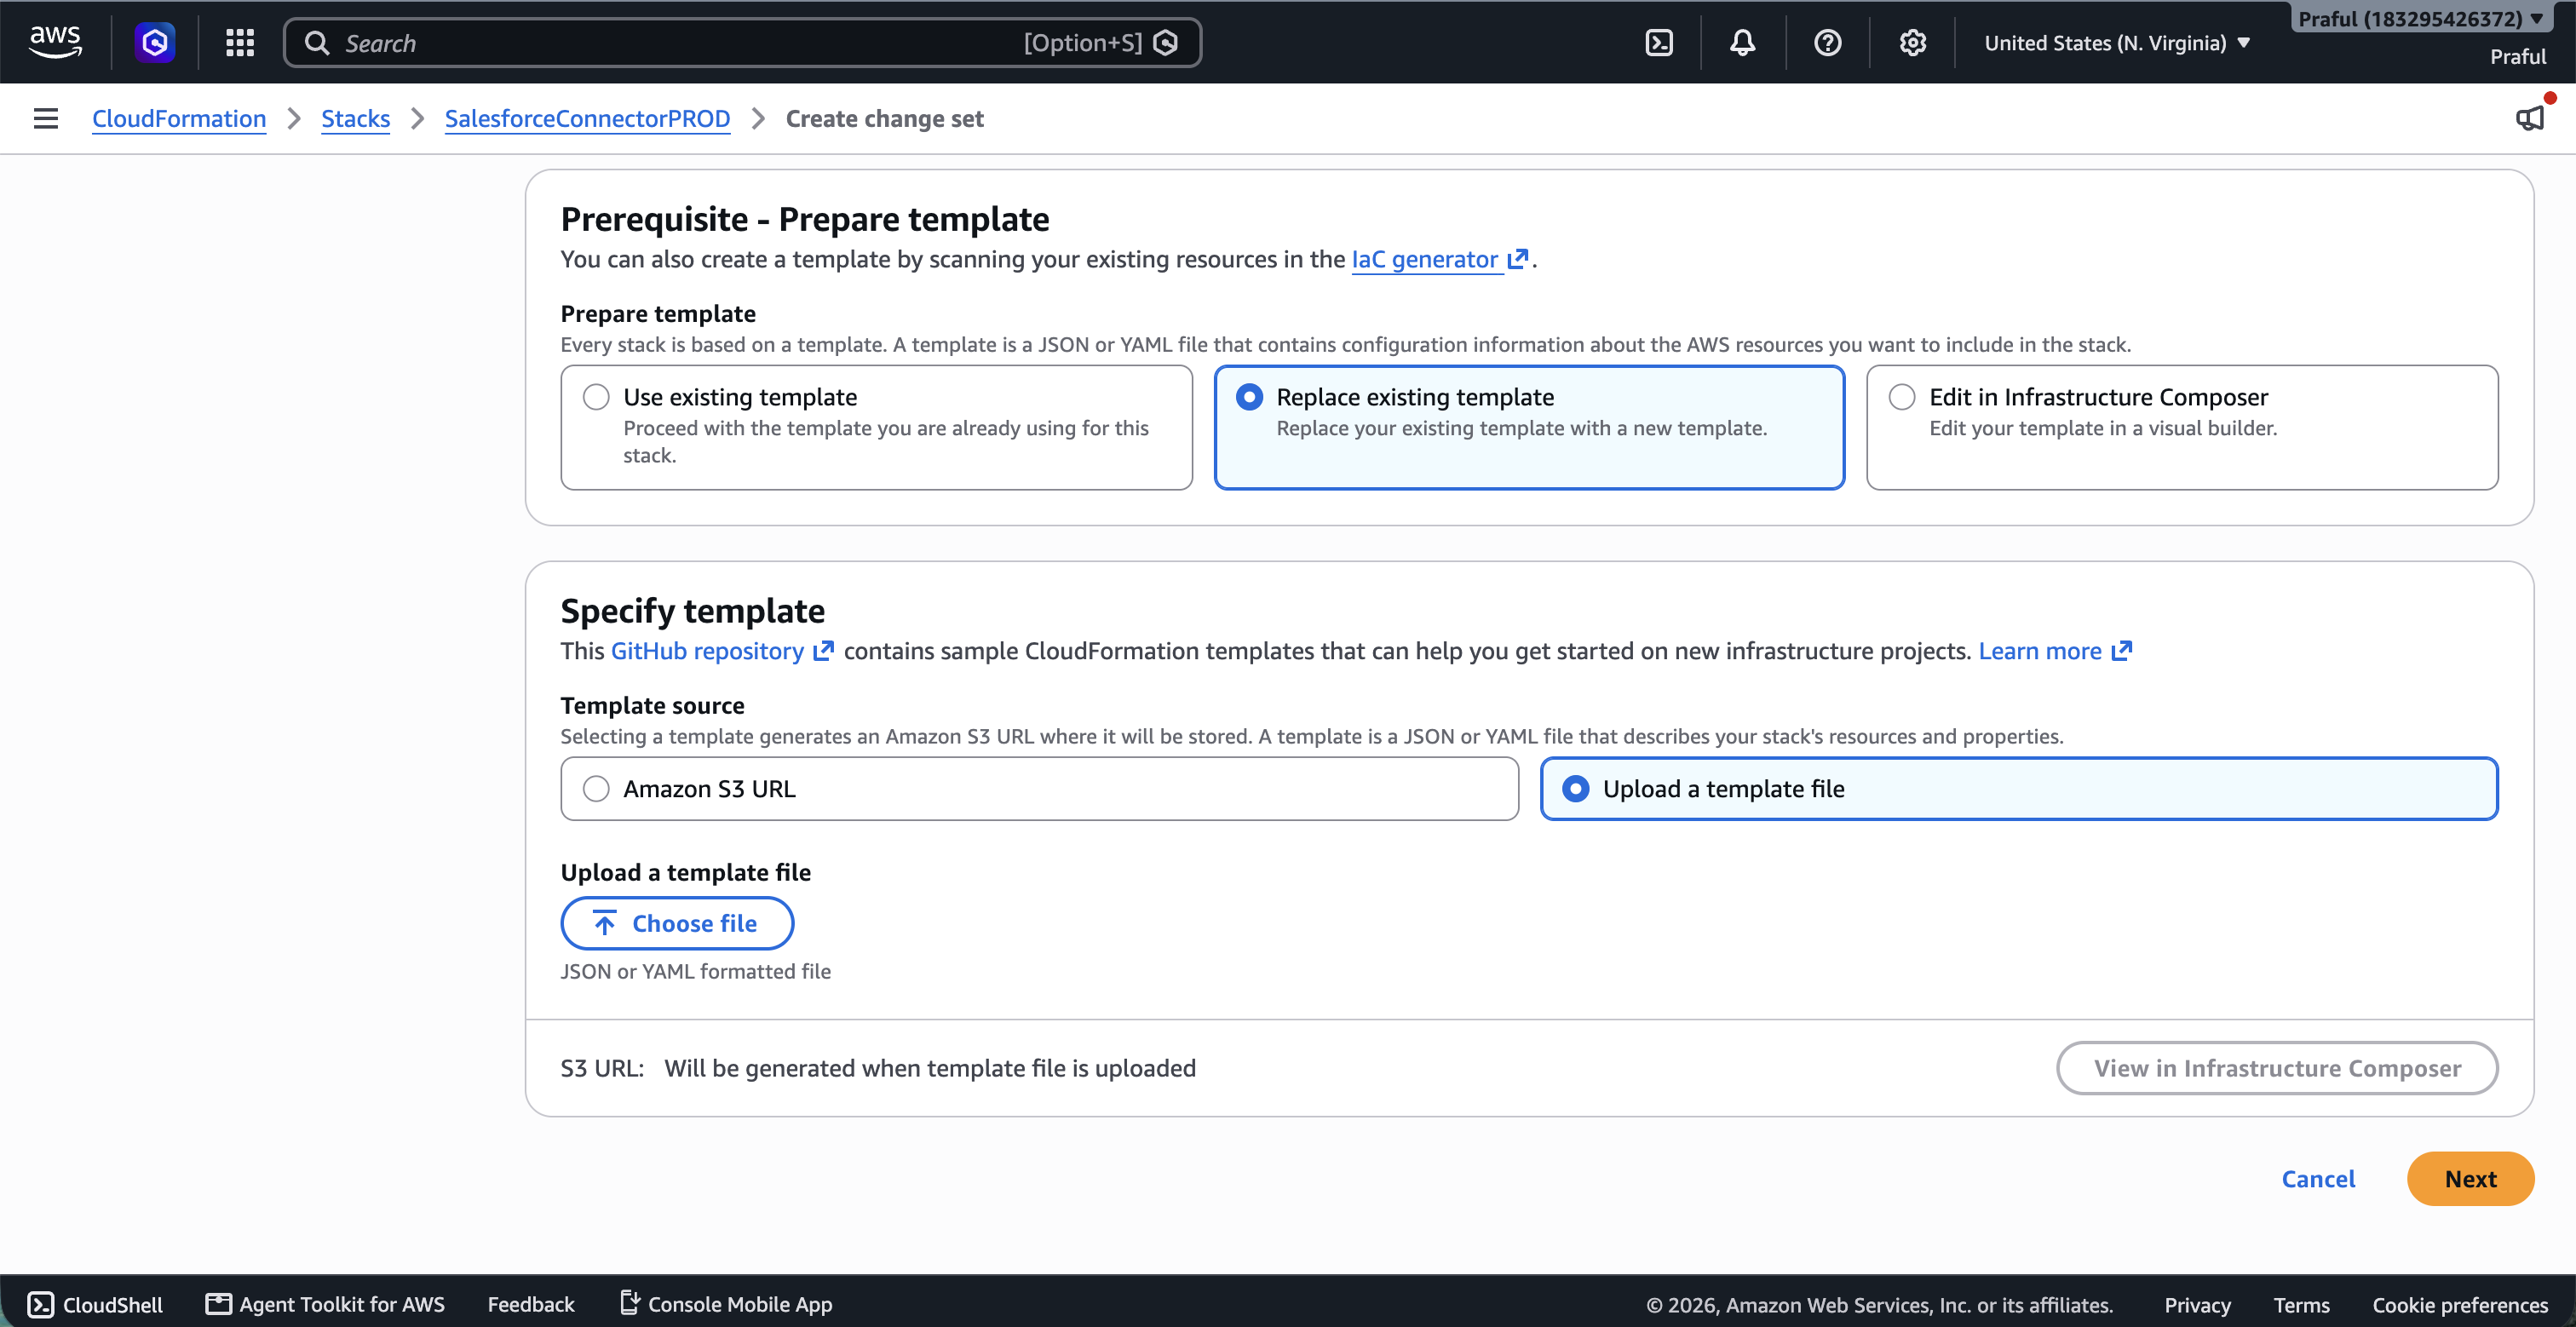Open the Privacy footer link
2576x1327 pixels.
tap(2197, 1305)
